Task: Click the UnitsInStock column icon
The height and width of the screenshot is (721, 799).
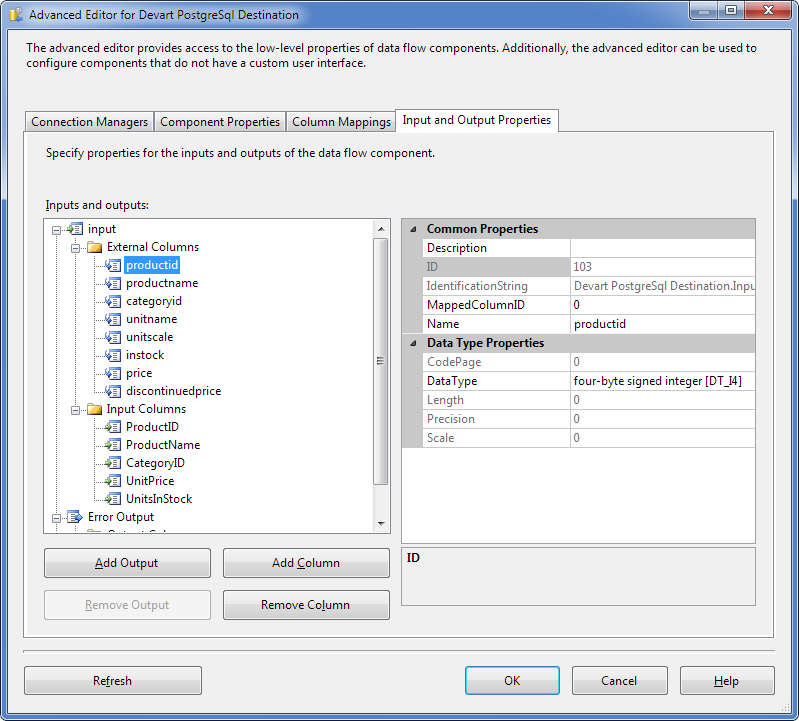Action: [113, 499]
